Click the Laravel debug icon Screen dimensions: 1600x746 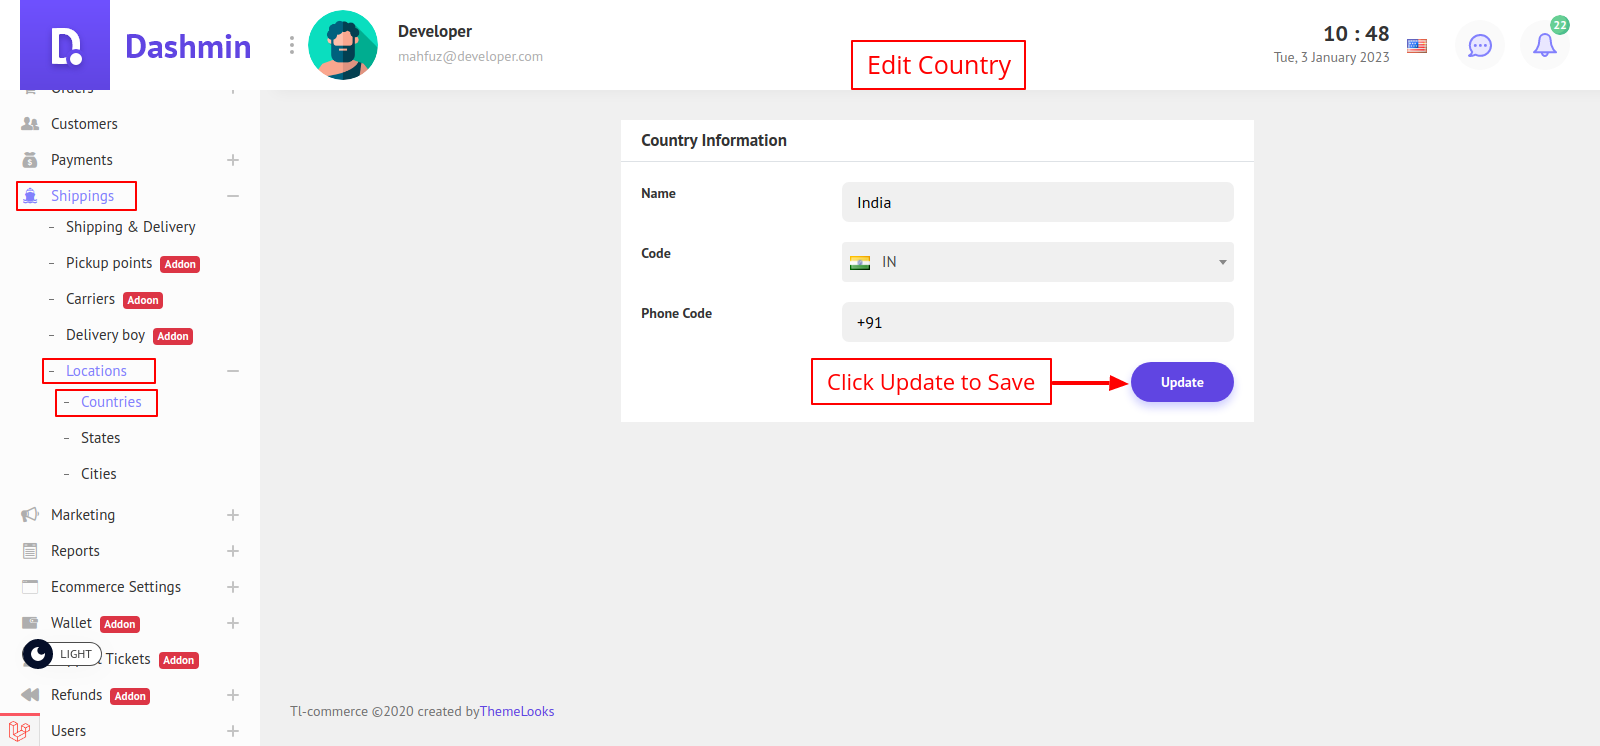(x=19, y=731)
